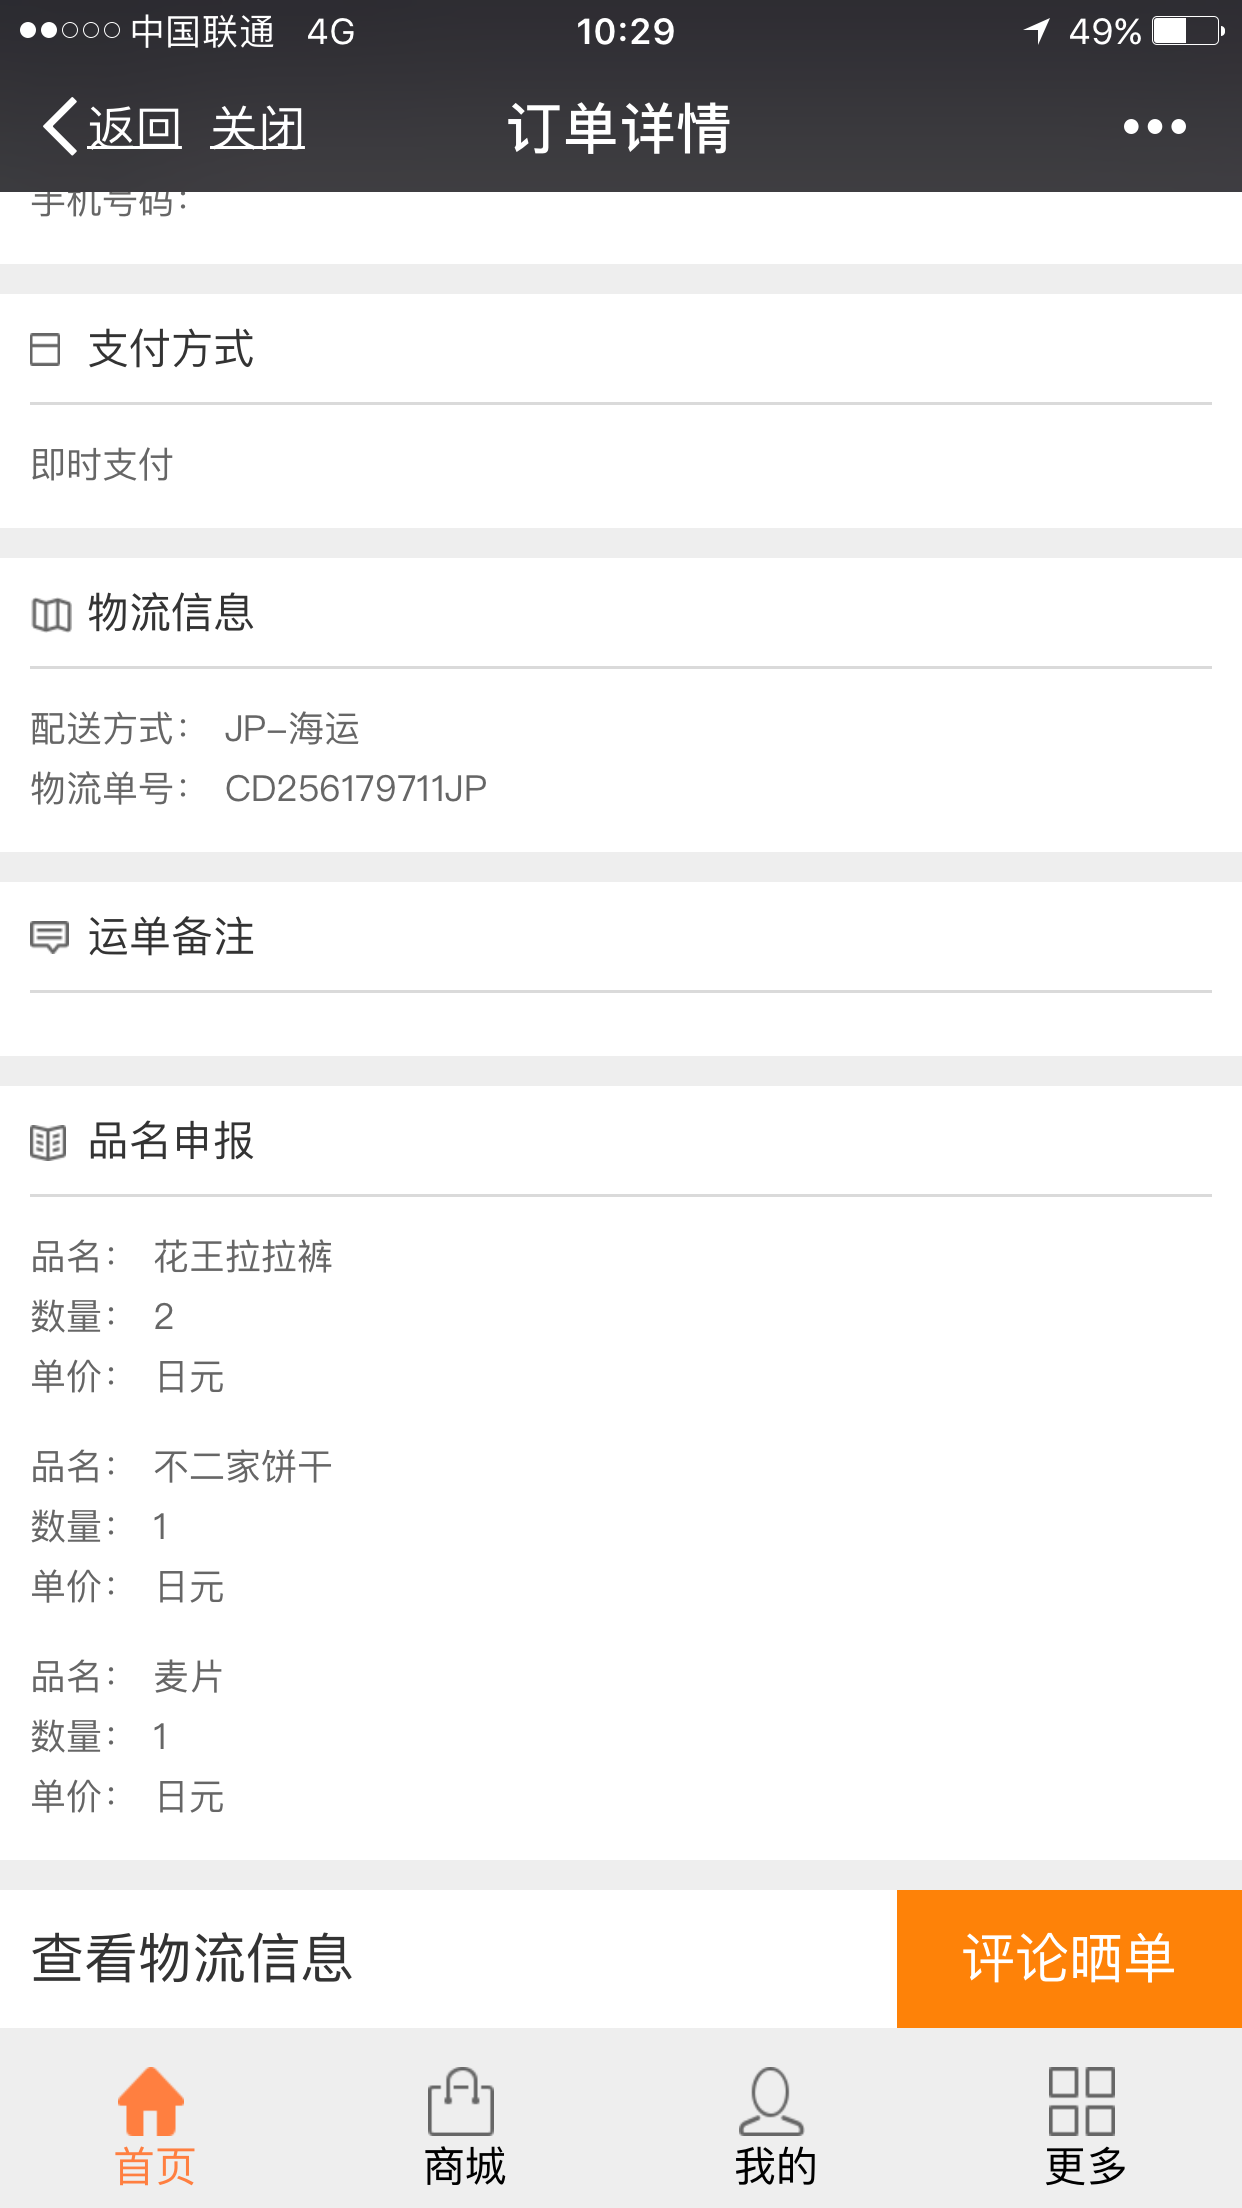The height and width of the screenshot is (2208, 1242).
Task: Tap the 更多 tab label
Action: point(1086,2167)
